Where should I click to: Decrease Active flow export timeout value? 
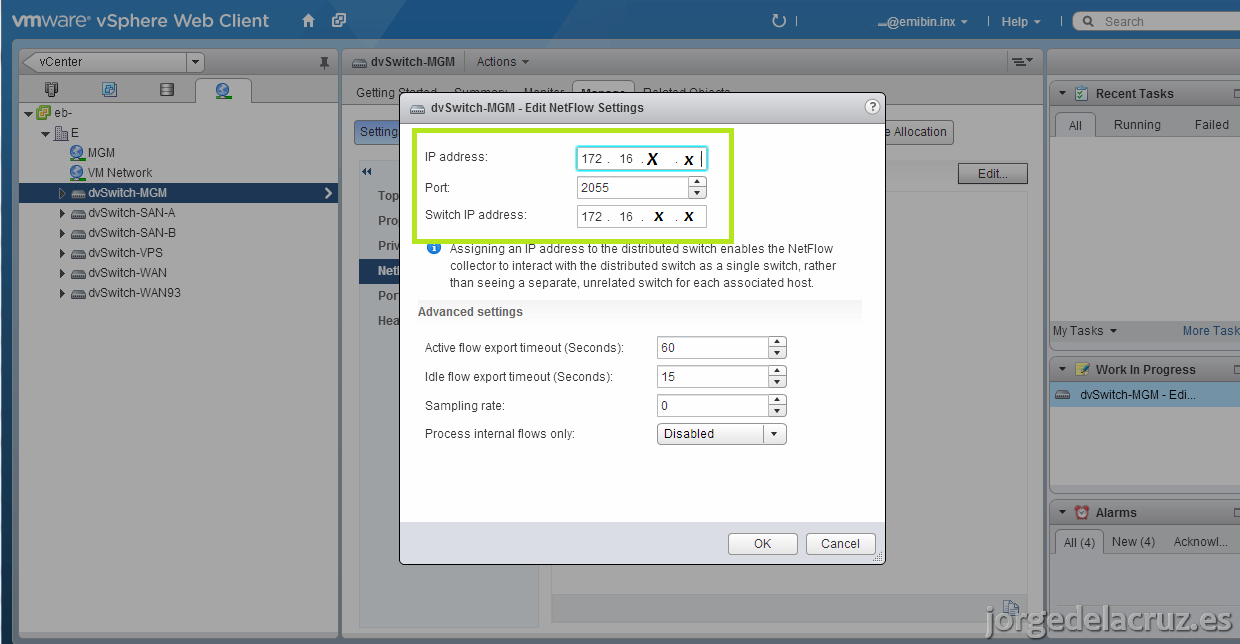tap(777, 353)
